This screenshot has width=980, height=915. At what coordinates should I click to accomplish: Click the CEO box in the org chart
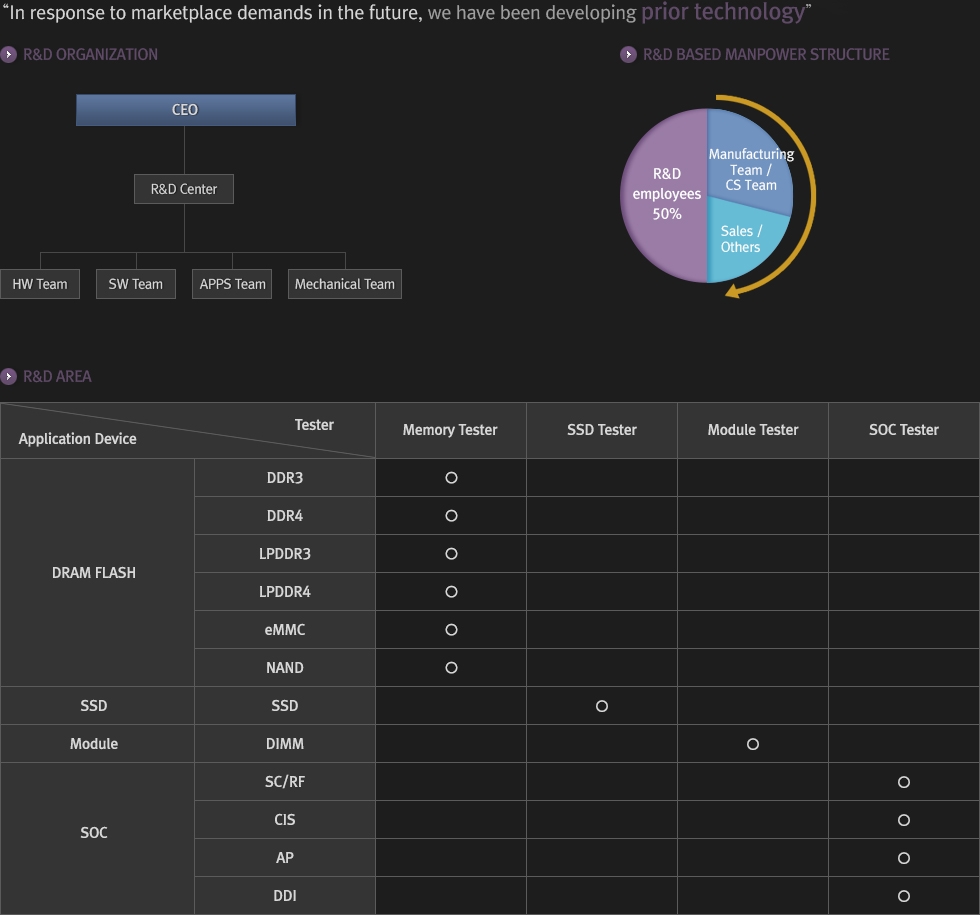(186, 110)
